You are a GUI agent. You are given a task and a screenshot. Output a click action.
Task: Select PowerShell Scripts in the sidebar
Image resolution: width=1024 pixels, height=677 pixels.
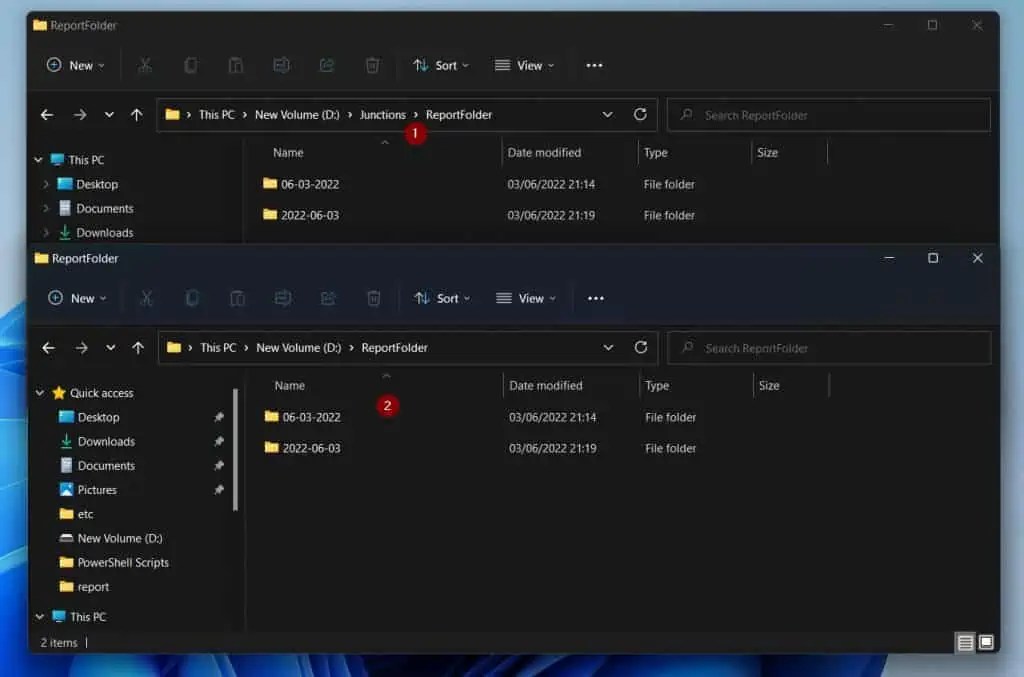[121, 562]
